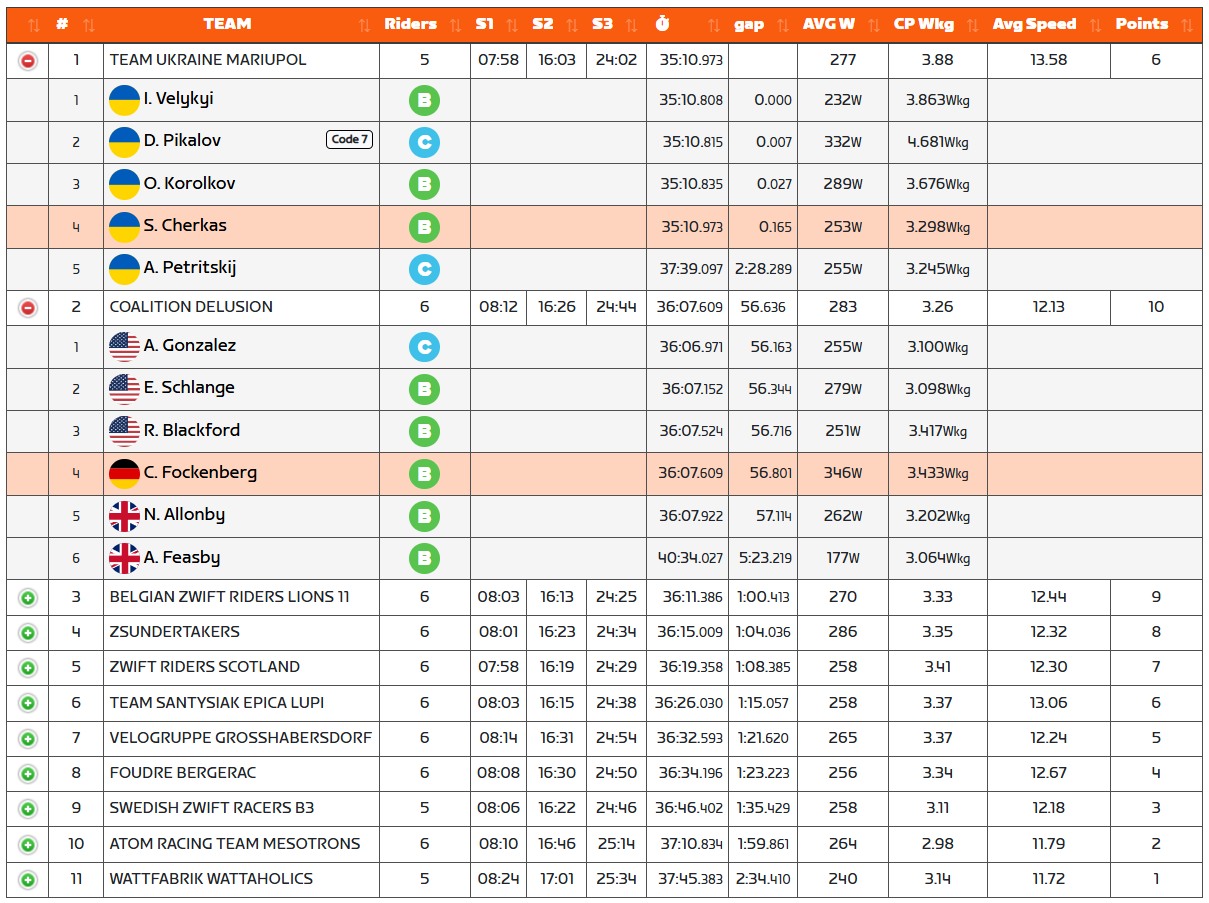
Task: Open rider C. Fockenberg profile
Action: (200, 473)
